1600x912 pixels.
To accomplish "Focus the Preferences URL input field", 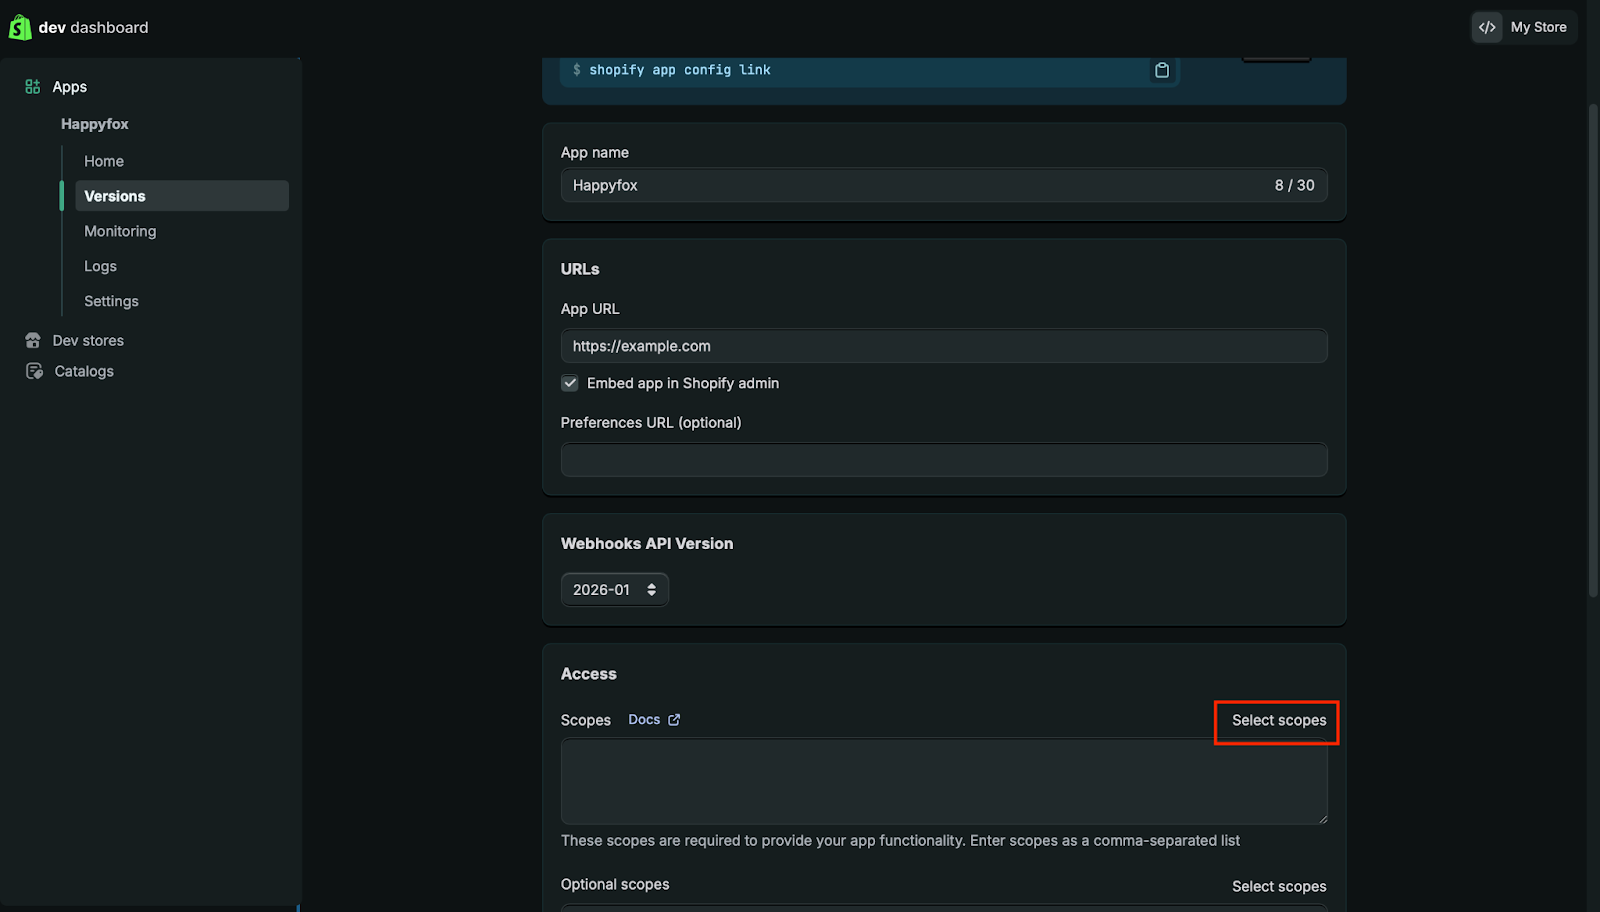I will (x=943, y=460).
